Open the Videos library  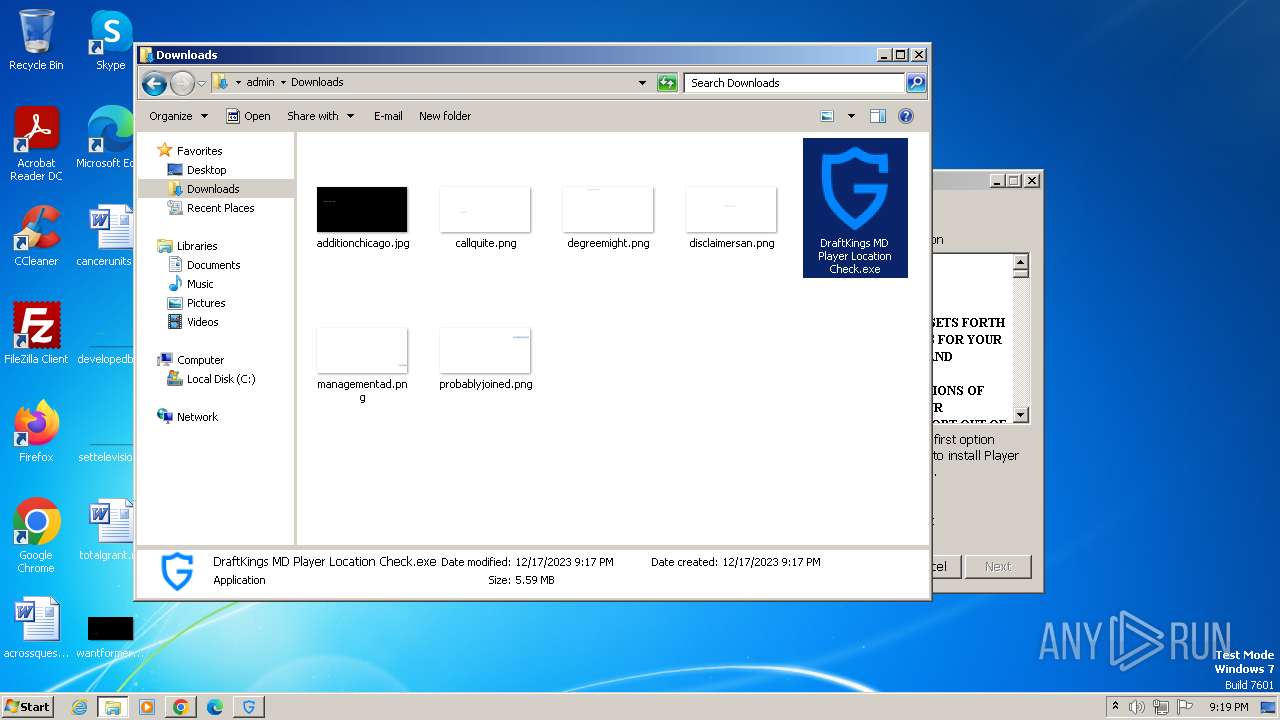click(202, 322)
